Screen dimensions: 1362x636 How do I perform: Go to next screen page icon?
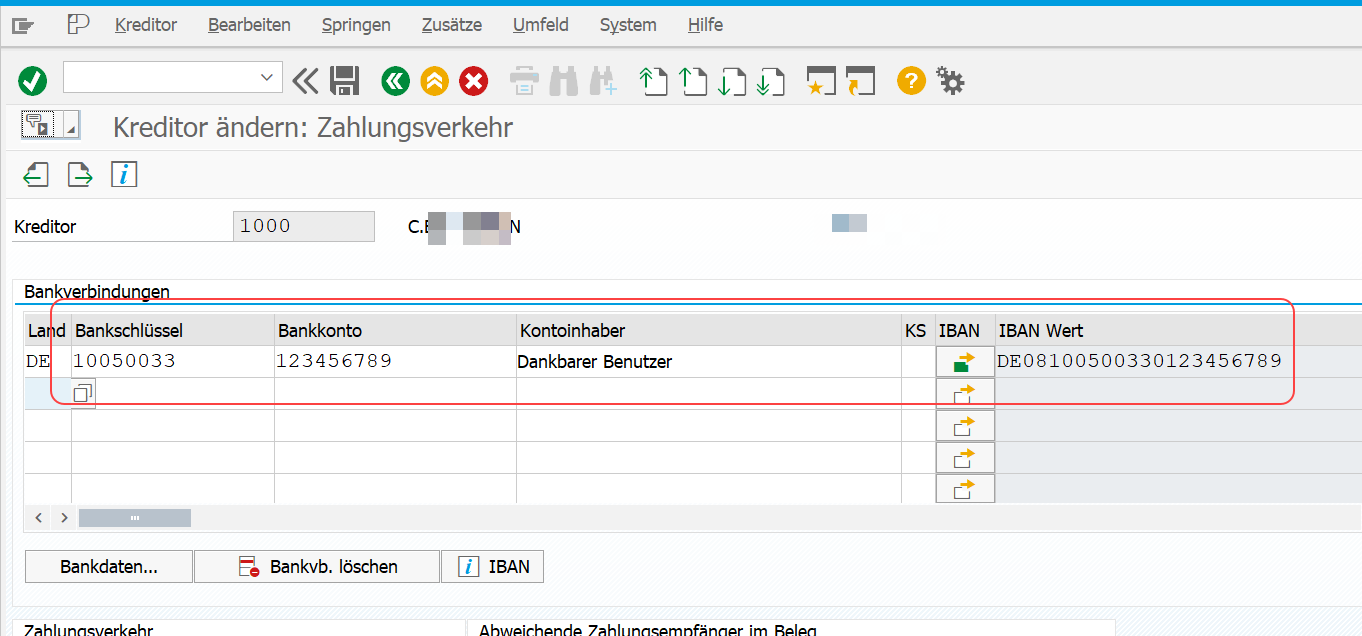(x=80, y=175)
